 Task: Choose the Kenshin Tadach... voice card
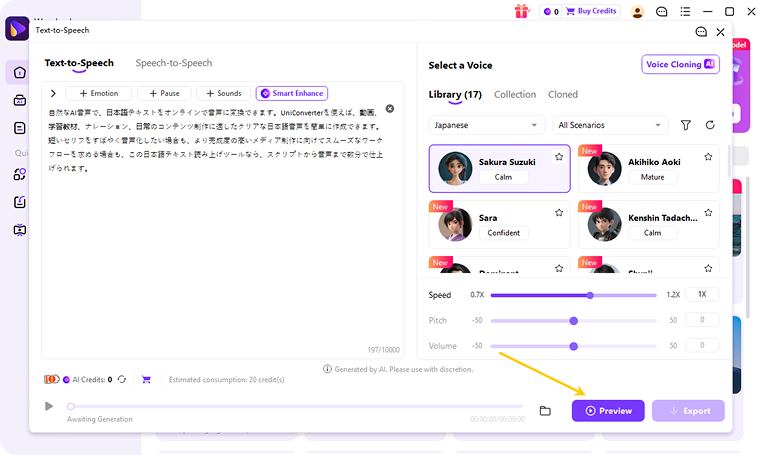[x=649, y=225]
